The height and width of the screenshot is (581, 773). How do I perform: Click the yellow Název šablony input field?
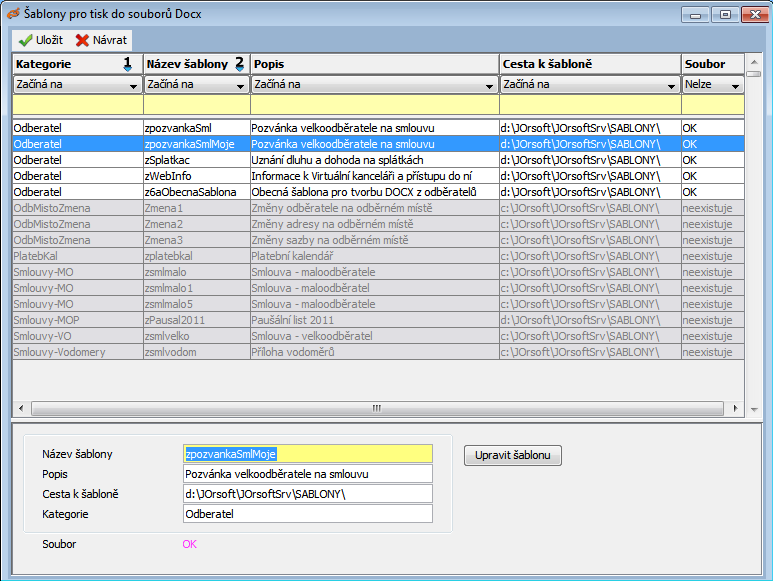[x=307, y=454]
